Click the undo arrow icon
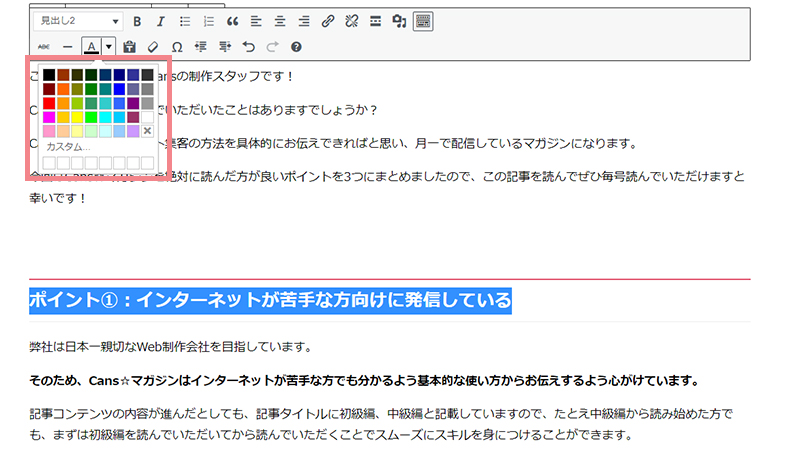 pos(248,46)
